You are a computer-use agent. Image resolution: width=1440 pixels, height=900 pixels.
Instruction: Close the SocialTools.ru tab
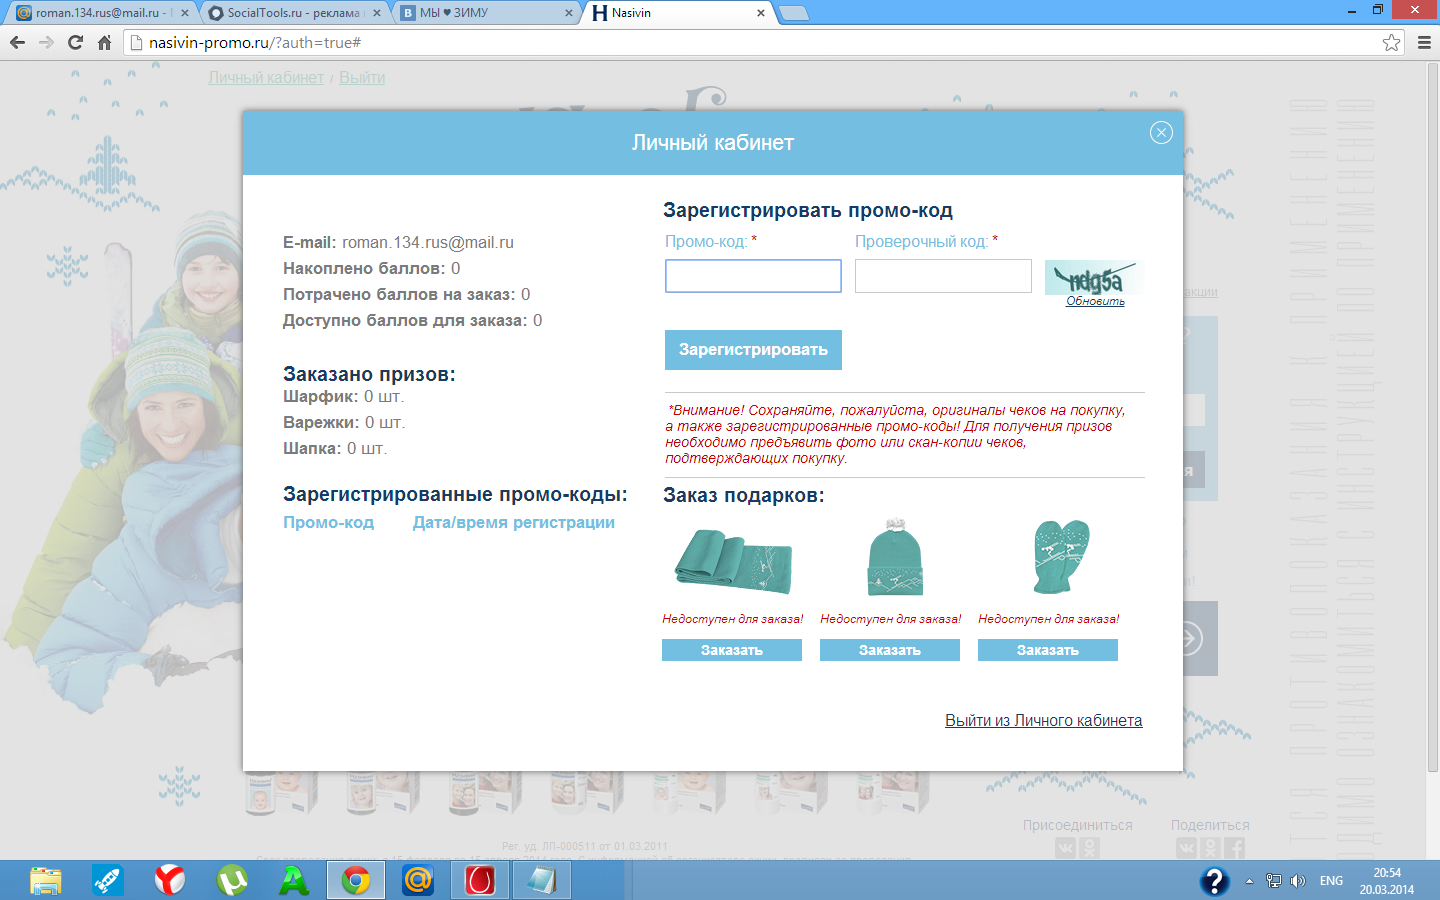click(377, 13)
